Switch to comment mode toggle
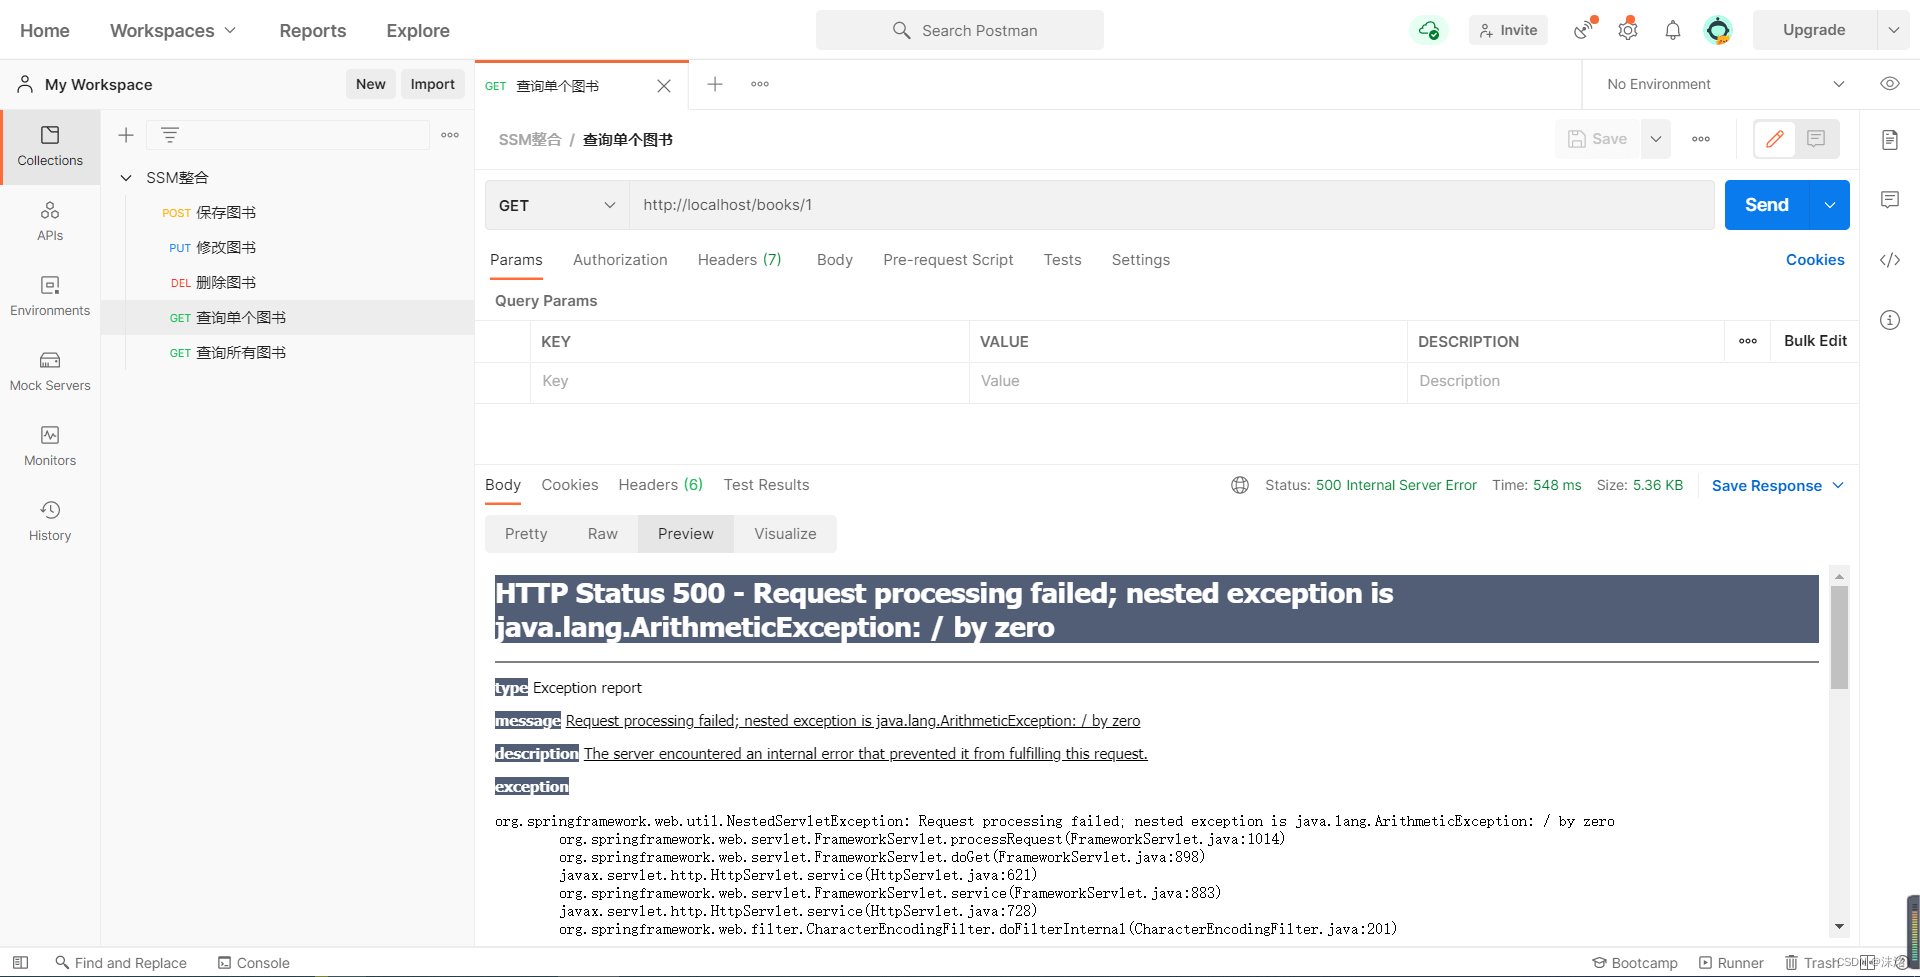The height and width of the screenshot is (977, 1920). coord(1816,139)
